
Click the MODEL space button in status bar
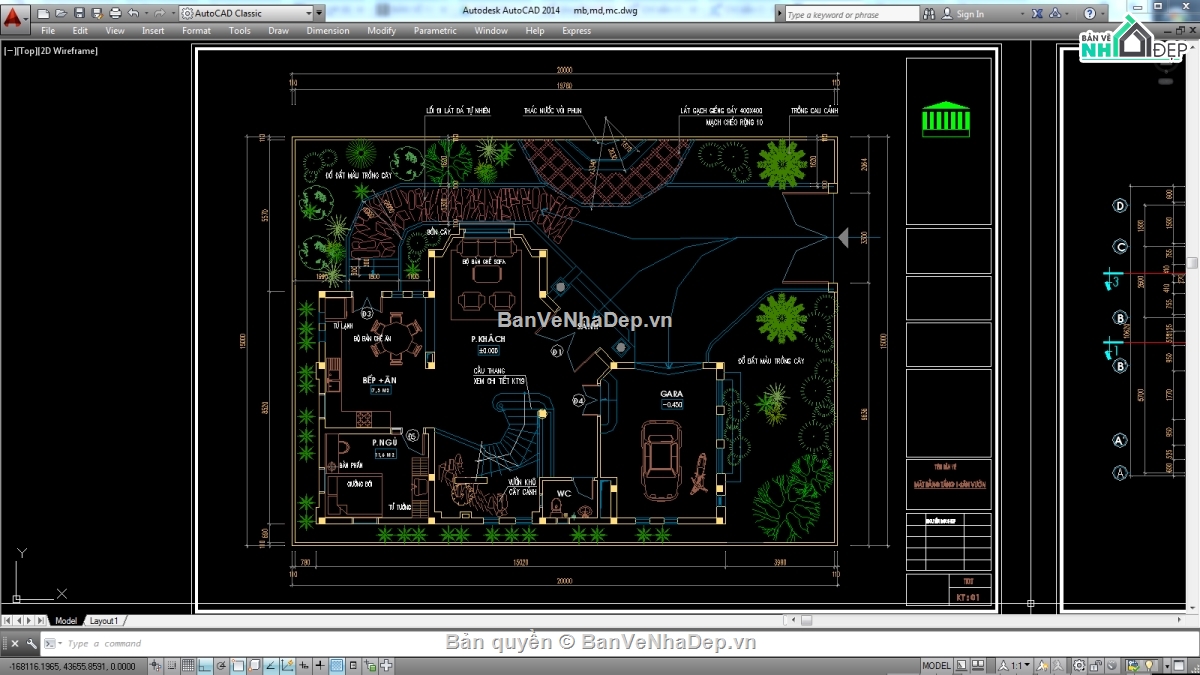[936, 666]
